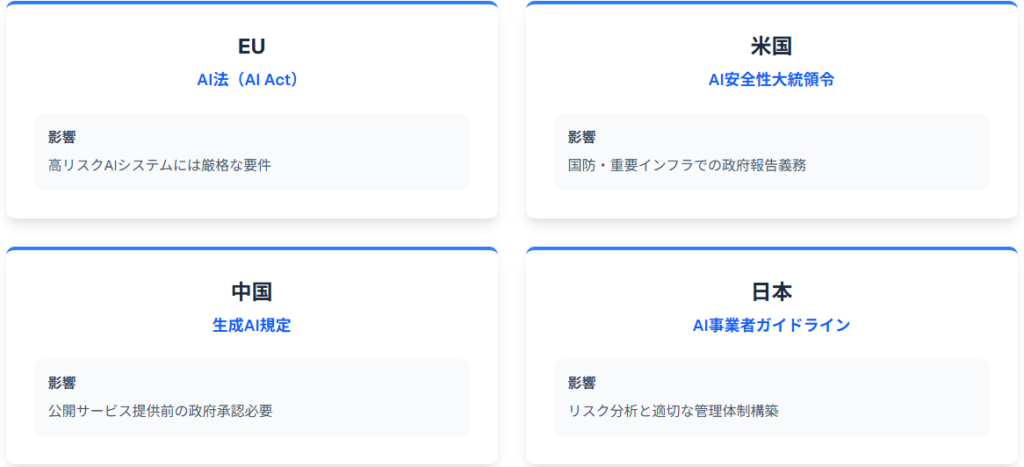Click the blue top border of the EU card

pos(252,3)
